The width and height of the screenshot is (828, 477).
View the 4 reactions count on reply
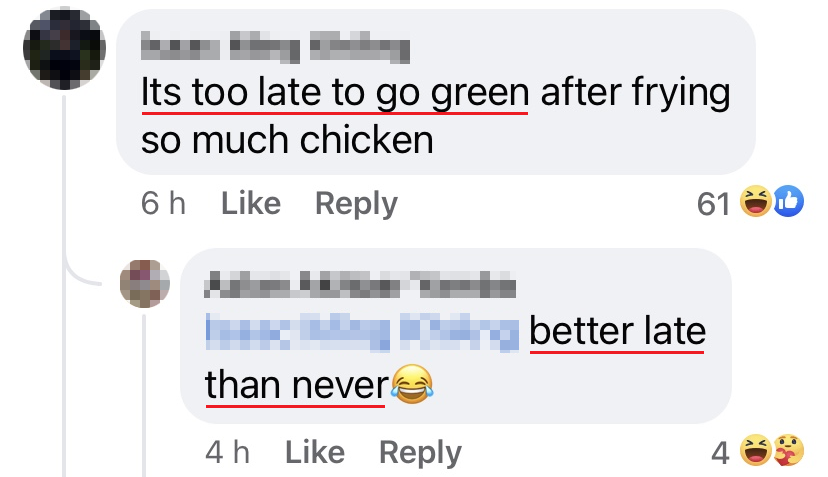720,453
